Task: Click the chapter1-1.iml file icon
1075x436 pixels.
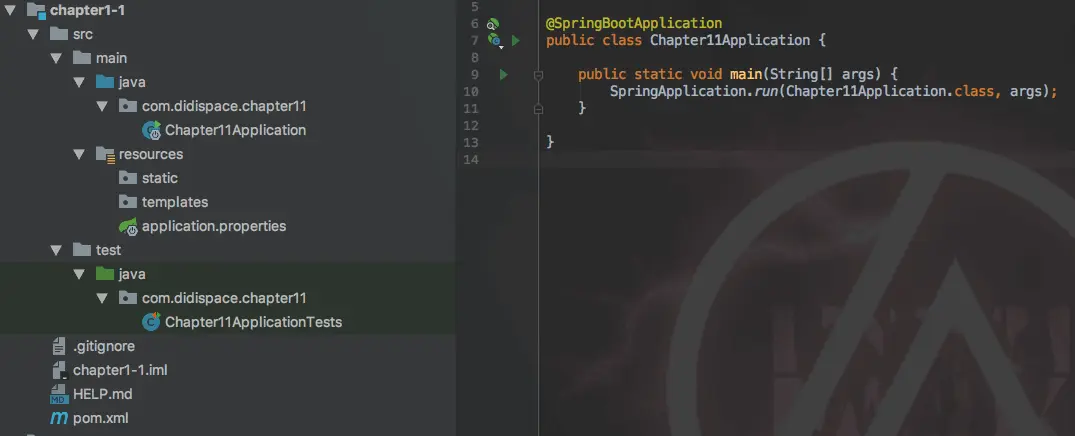Action: pos(60,370)
